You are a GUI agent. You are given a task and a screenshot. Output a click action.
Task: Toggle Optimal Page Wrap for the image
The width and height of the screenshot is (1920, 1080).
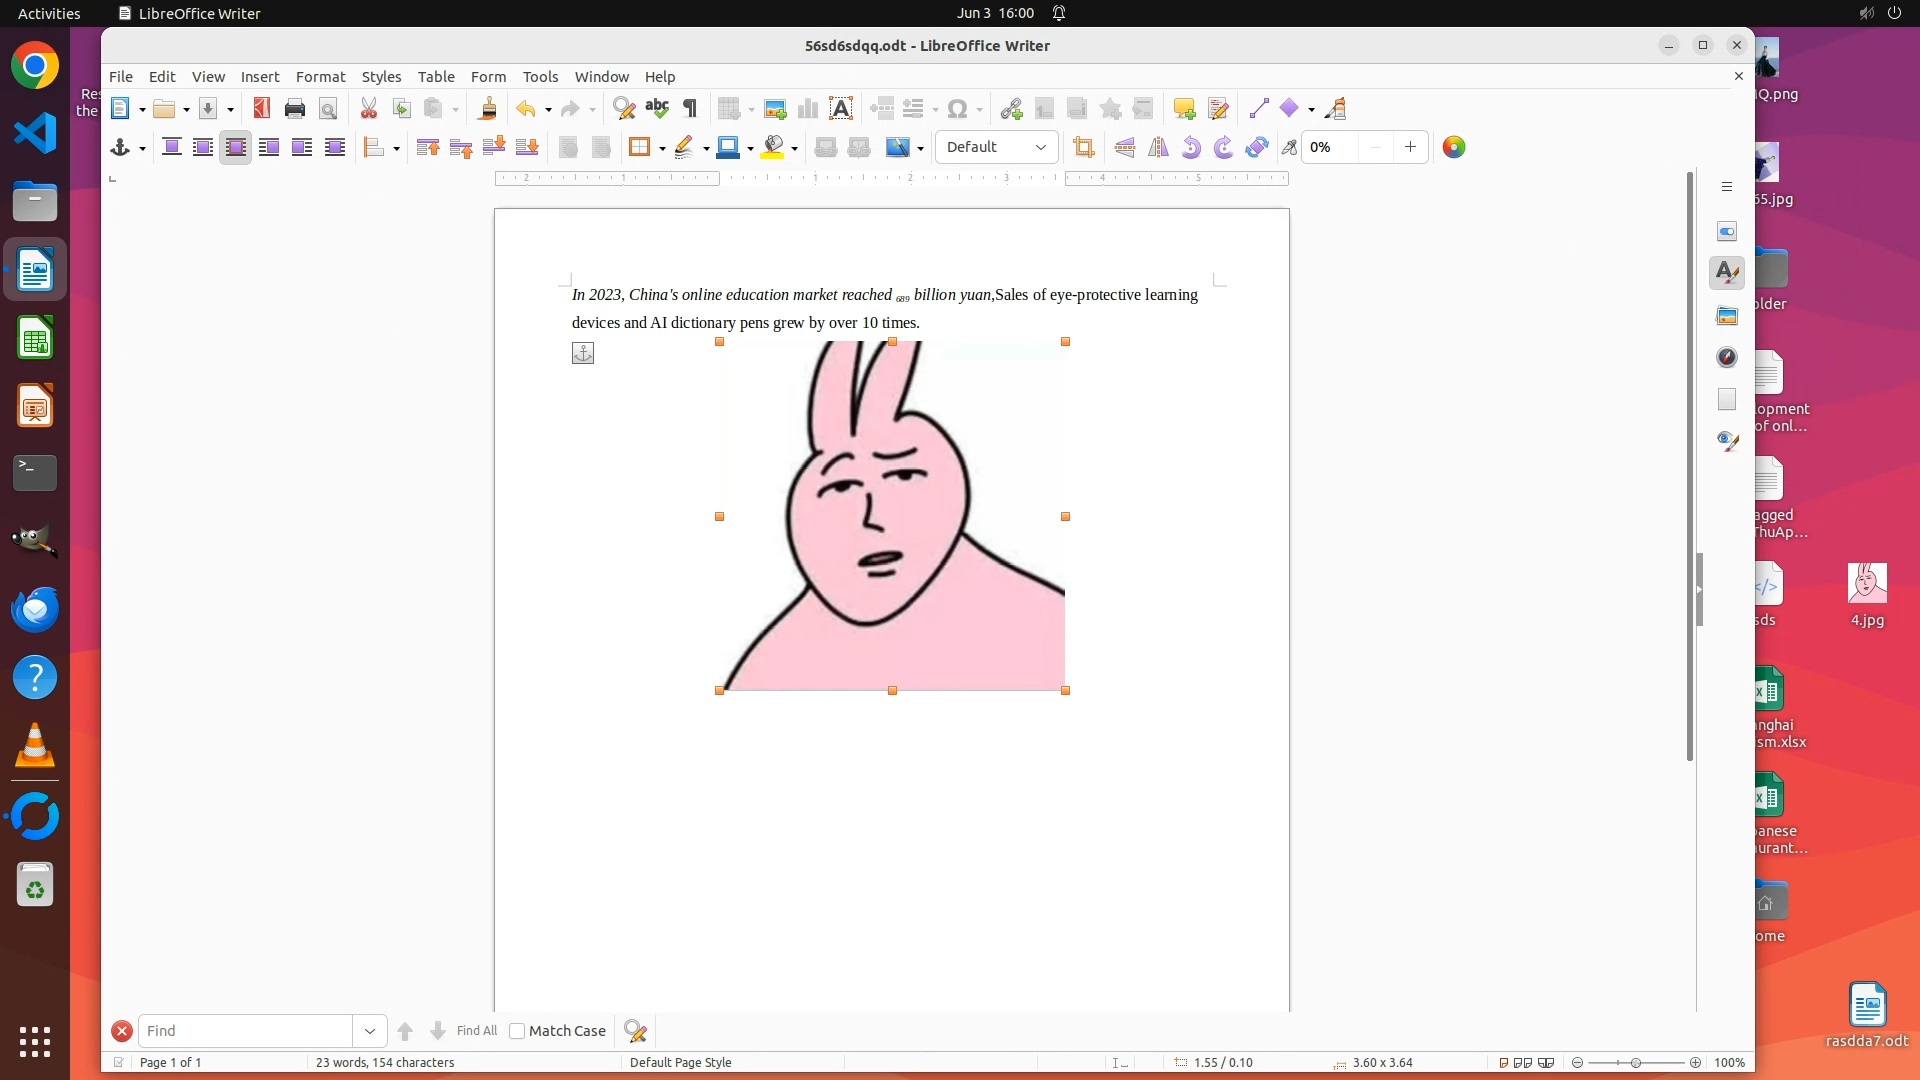[236, 148]
